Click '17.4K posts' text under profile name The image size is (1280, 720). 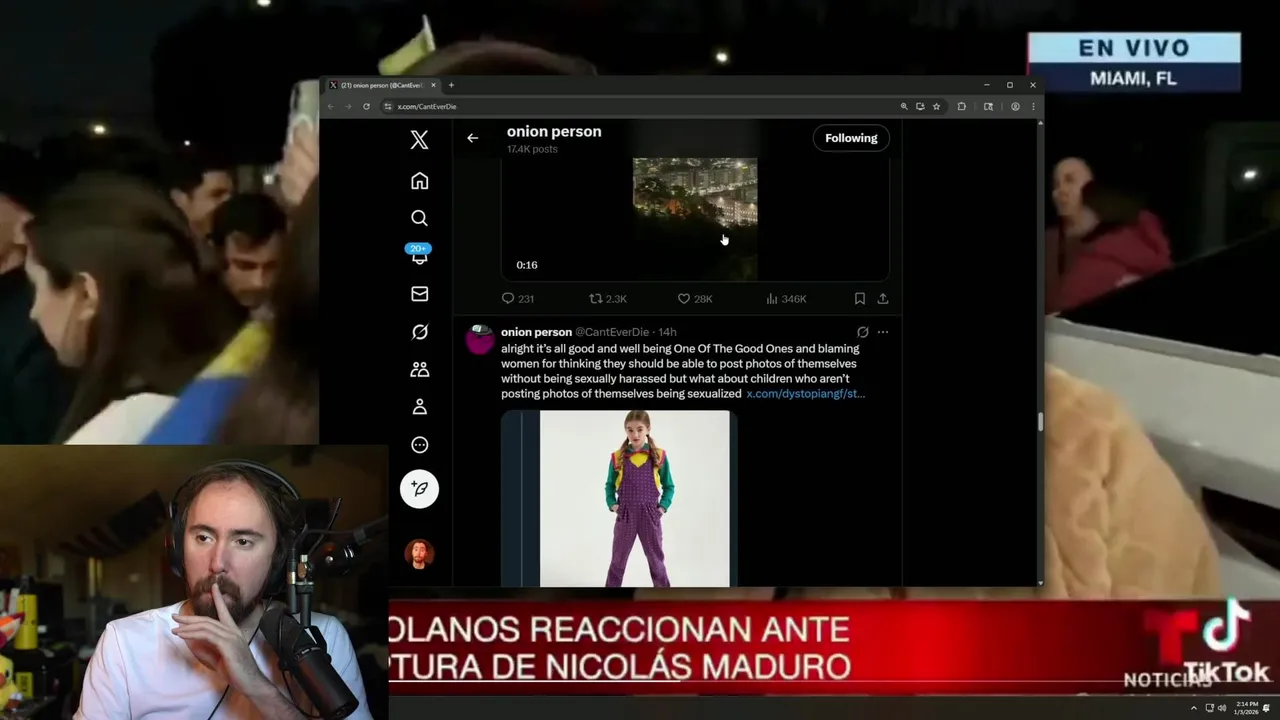pos(532,149)
